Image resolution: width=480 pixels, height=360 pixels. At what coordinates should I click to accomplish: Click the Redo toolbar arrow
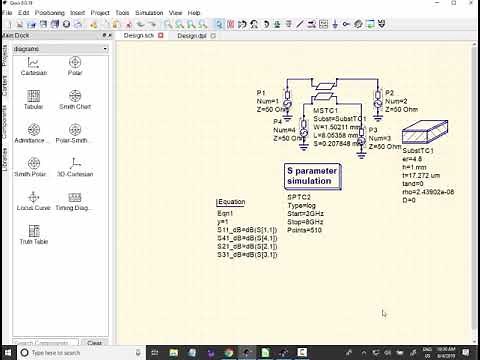(152, 24)
